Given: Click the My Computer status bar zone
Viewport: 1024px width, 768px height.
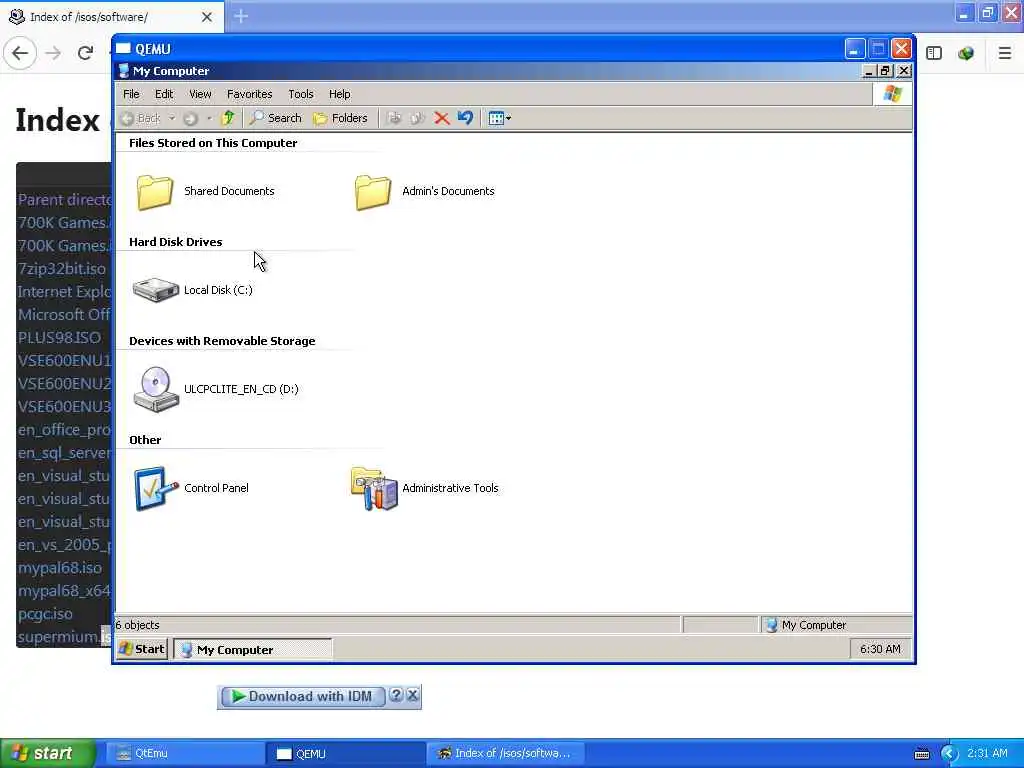Looking at the screenshot, I should [x=836, y=625].
